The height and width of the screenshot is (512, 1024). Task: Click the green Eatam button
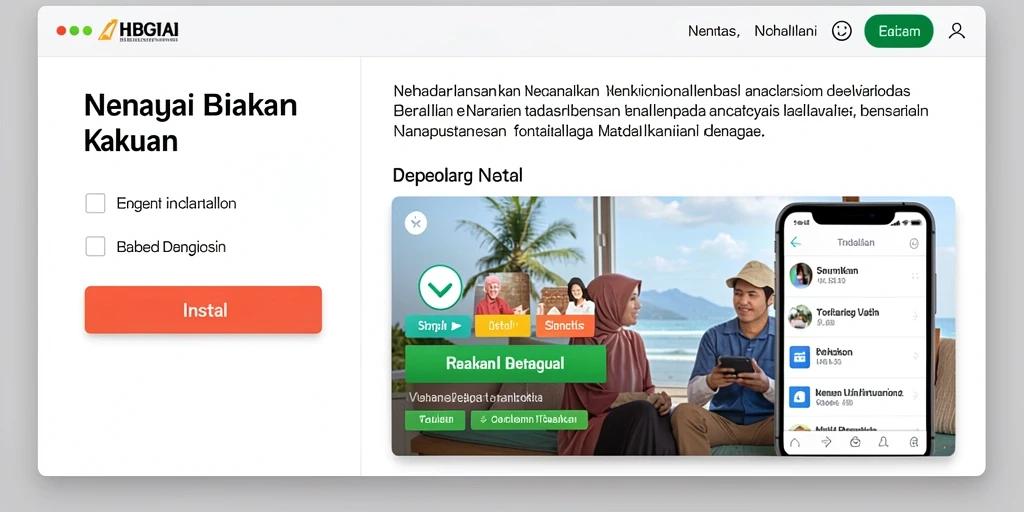899,31
